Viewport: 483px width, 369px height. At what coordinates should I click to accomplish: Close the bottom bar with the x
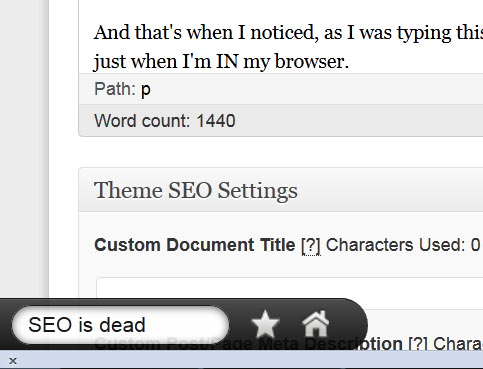[x=13, y=361]
